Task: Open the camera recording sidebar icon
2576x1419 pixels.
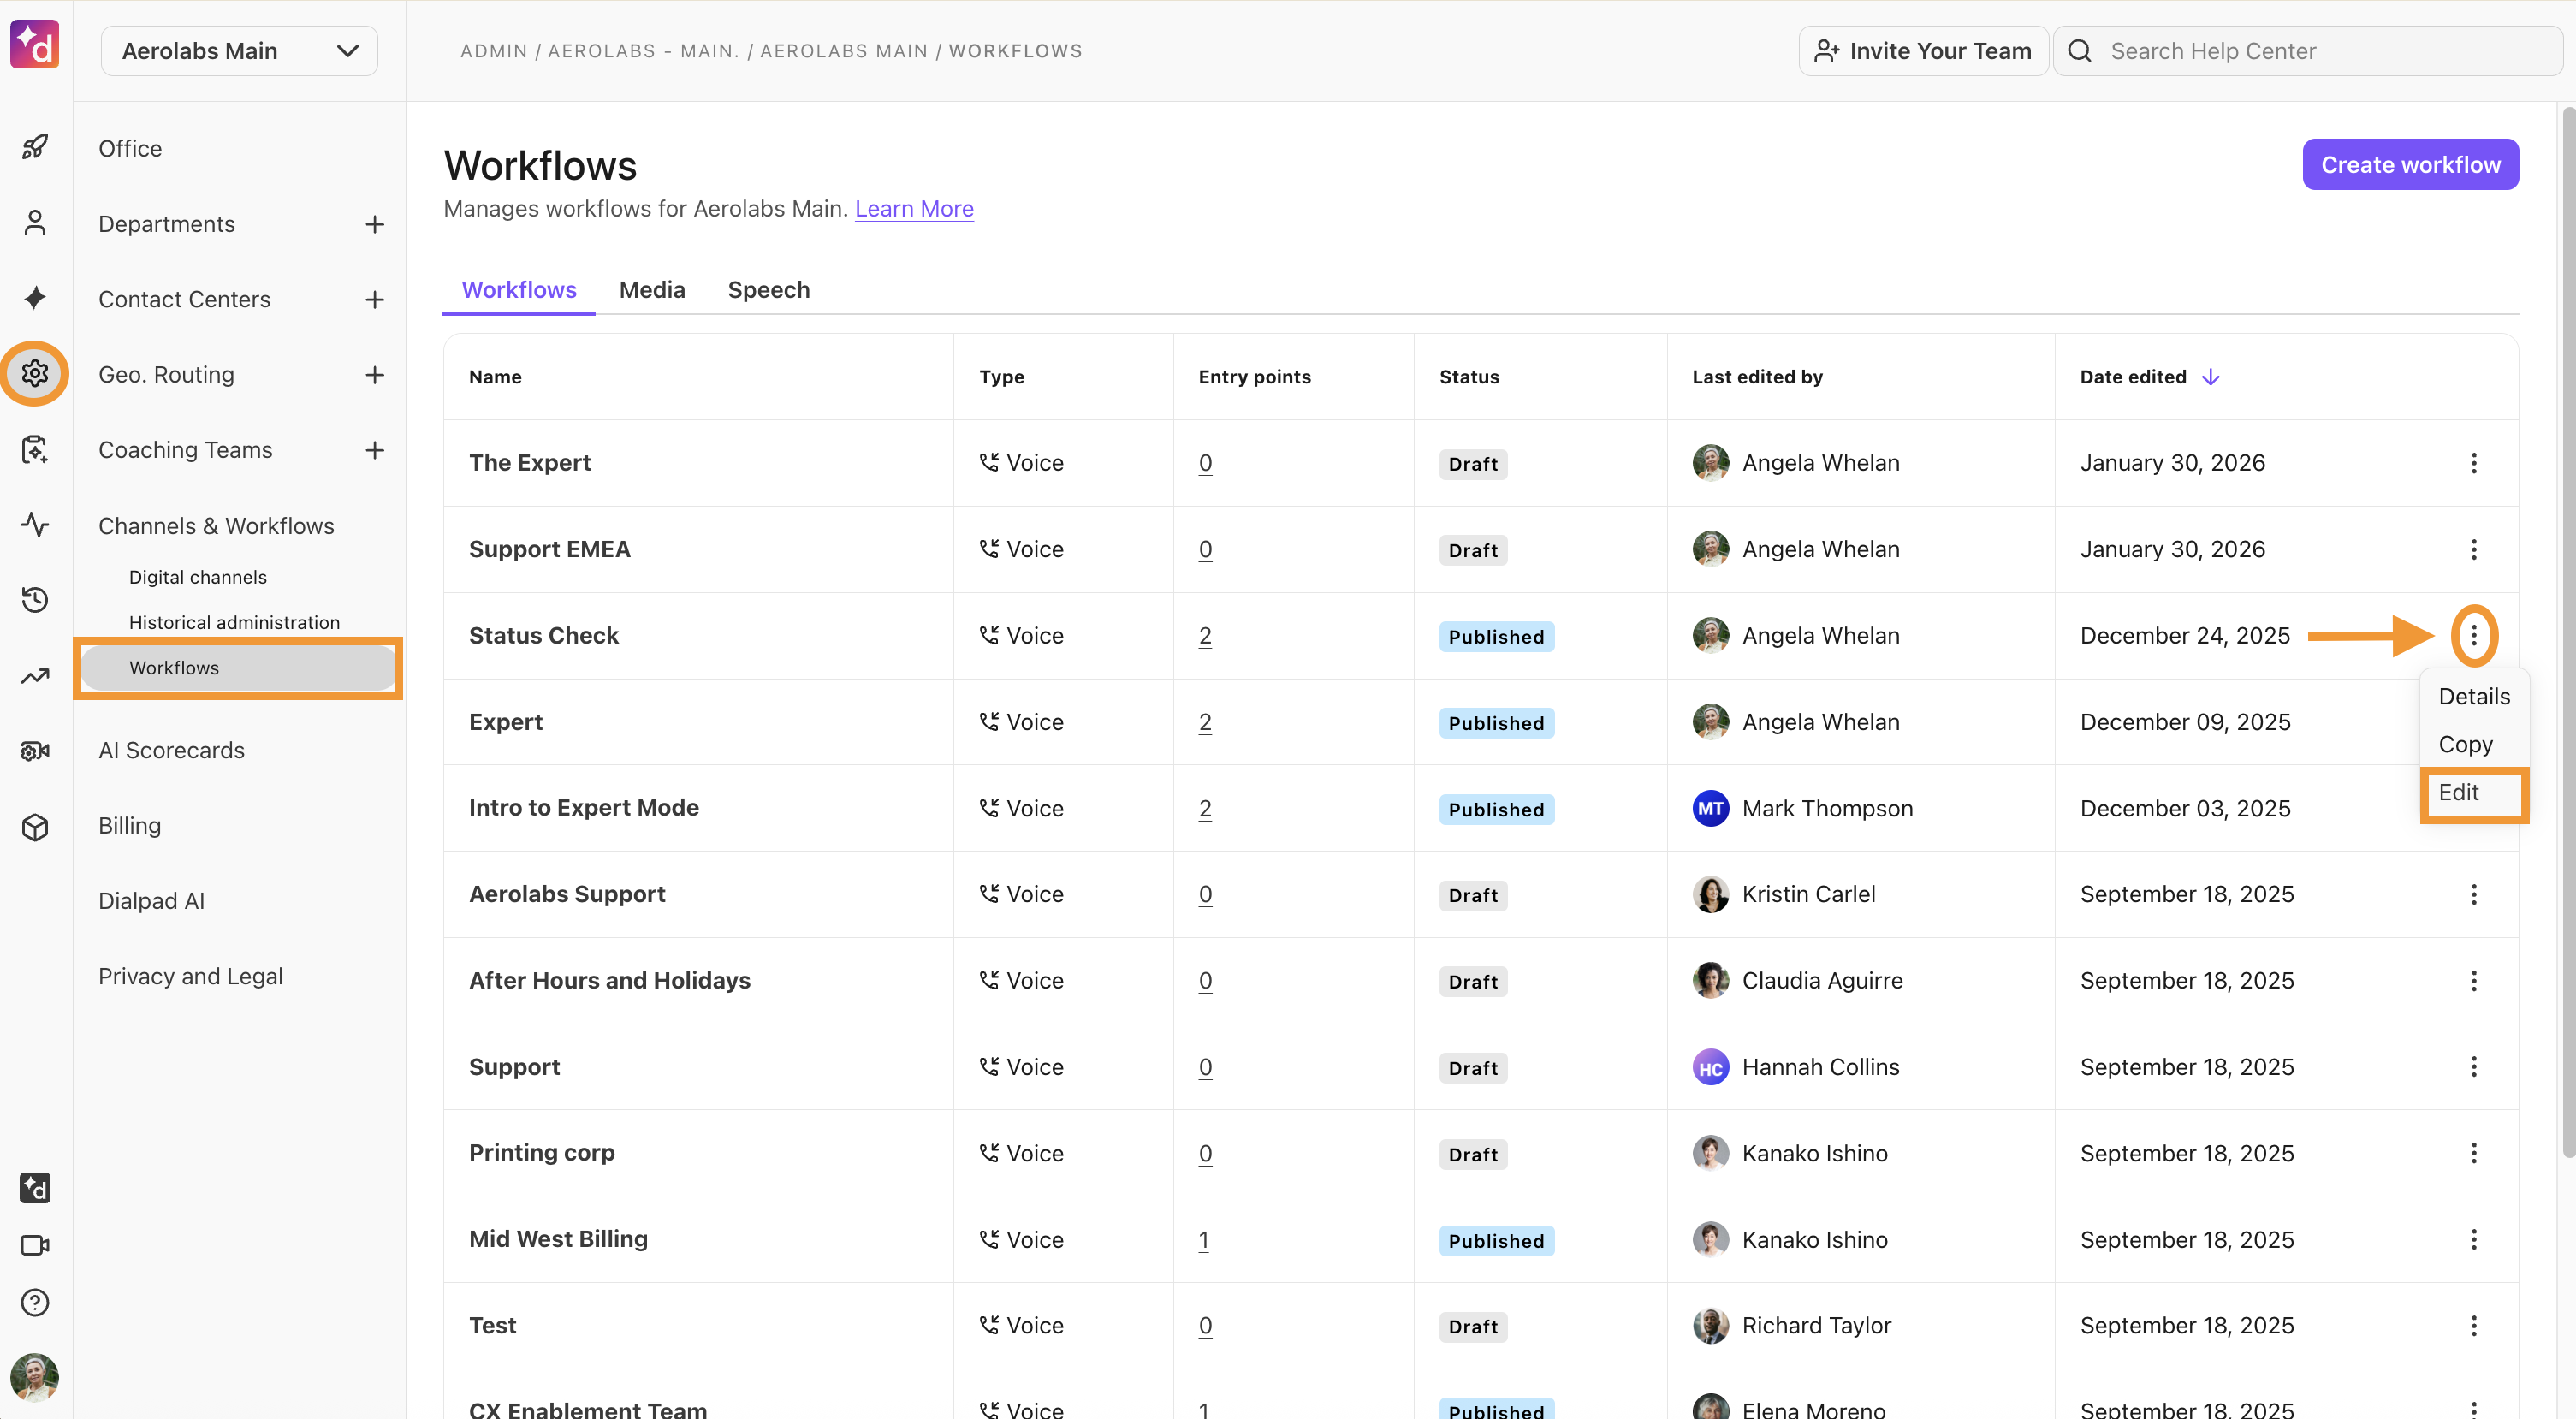Action: tap(35, 751)
